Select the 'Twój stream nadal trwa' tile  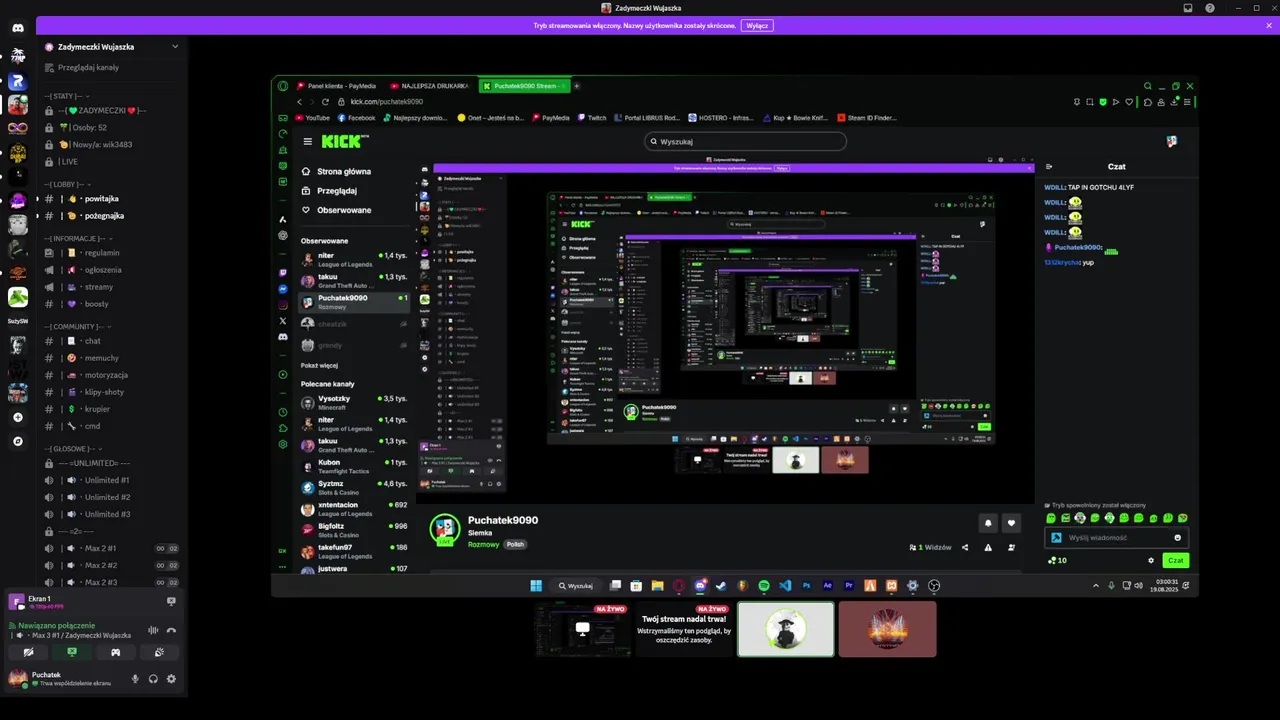pyautogui.click(x=685, y=628)
